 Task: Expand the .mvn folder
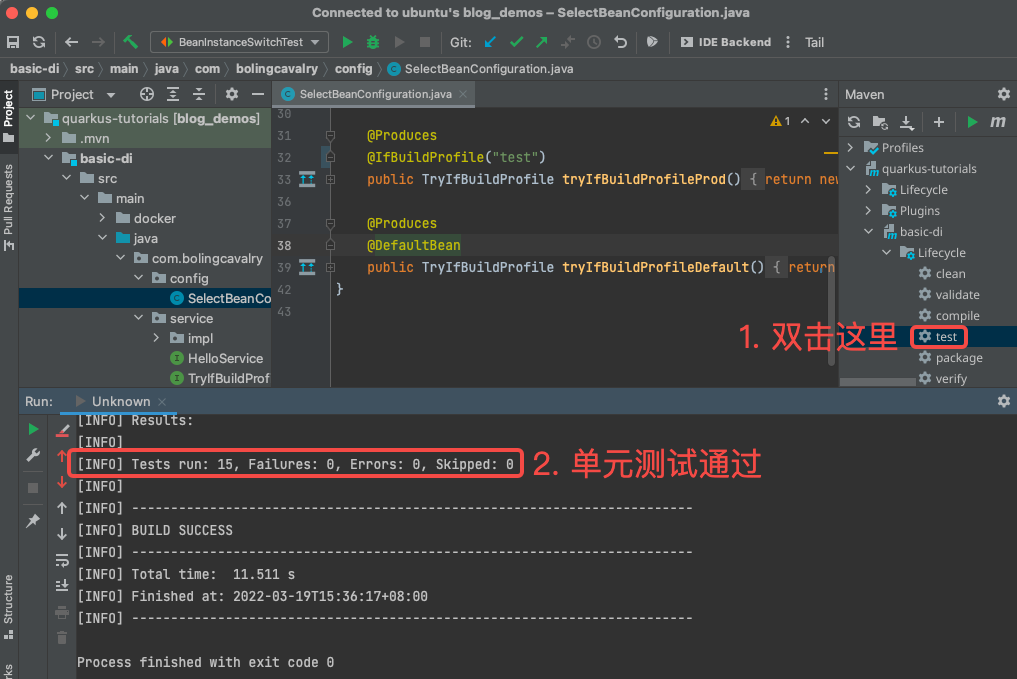click(49, 138)
